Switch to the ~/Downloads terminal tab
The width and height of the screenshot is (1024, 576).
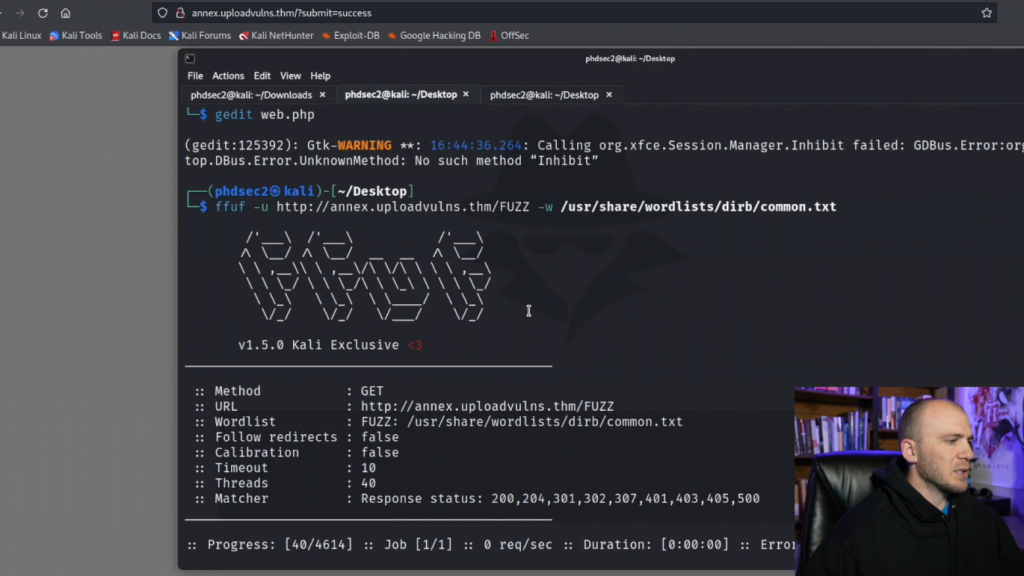[x=251, y=95]
